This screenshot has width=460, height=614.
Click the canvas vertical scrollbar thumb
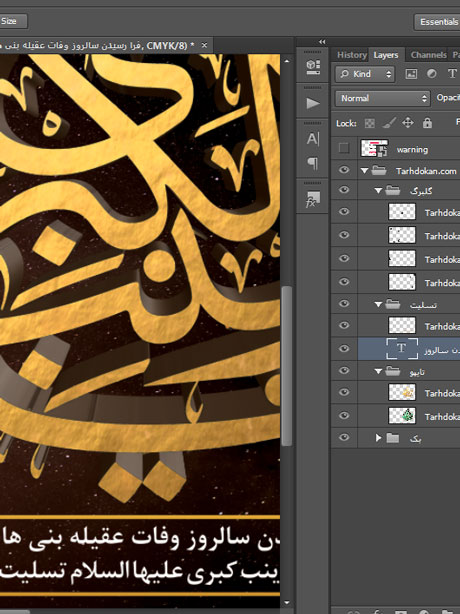point(287,366)
